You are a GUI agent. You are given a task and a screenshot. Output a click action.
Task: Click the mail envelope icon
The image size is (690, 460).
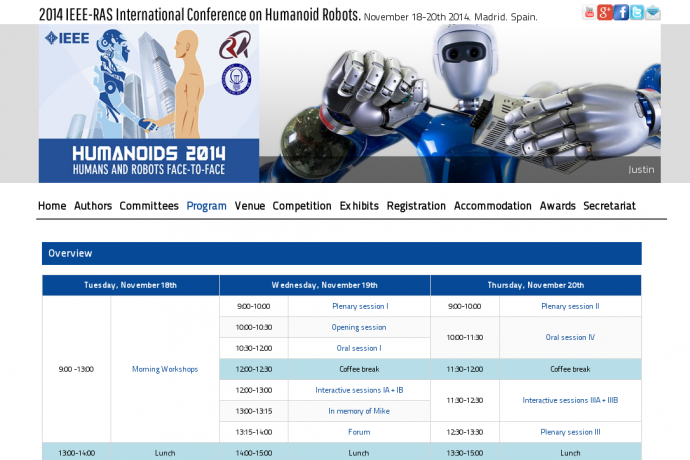[653, 12]
